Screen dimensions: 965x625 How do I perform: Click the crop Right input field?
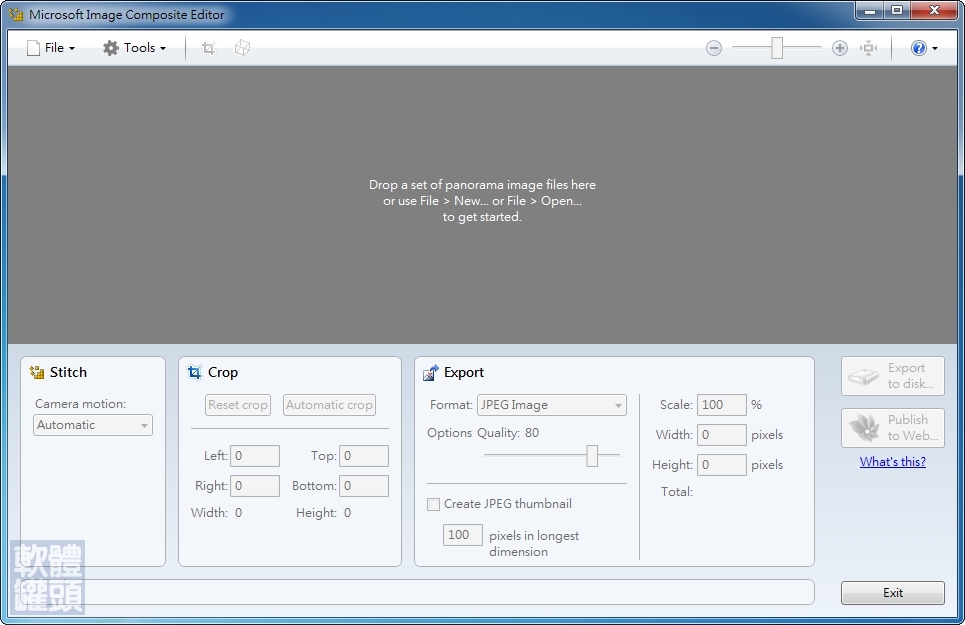(255, 486)
